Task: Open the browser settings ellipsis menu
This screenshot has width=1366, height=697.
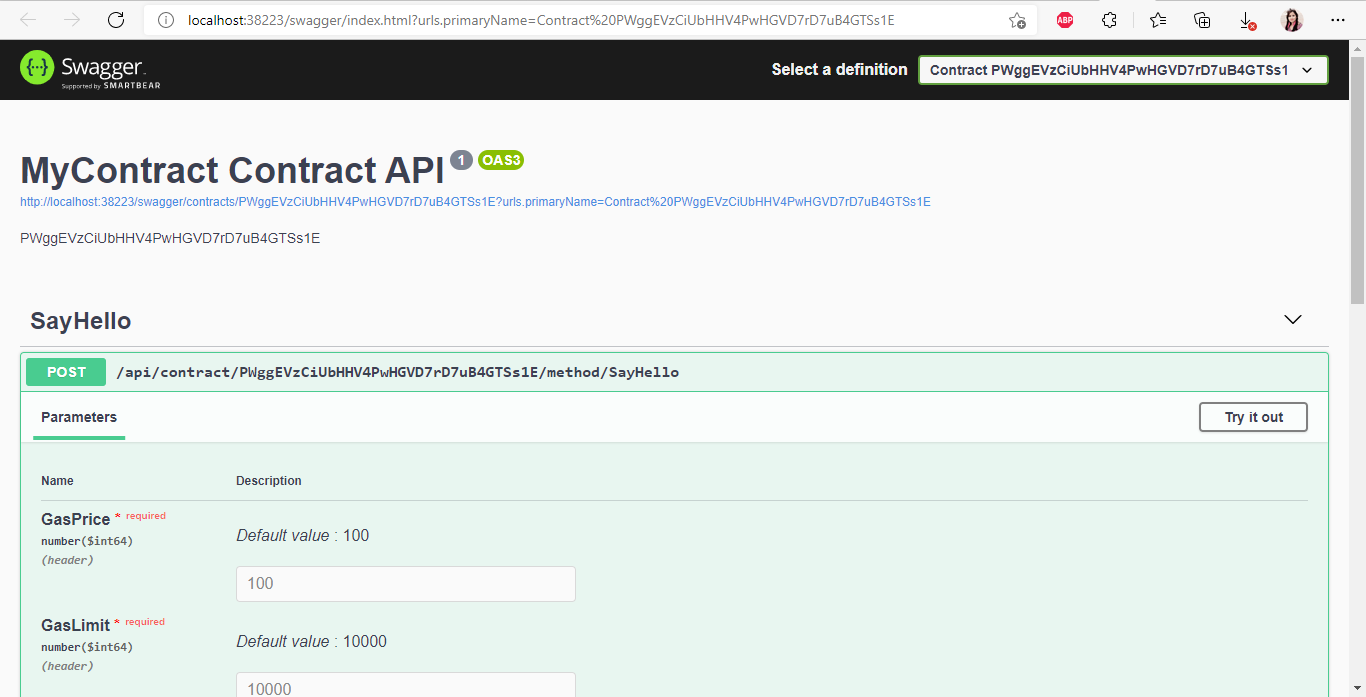Action: tap(1337, 19)
